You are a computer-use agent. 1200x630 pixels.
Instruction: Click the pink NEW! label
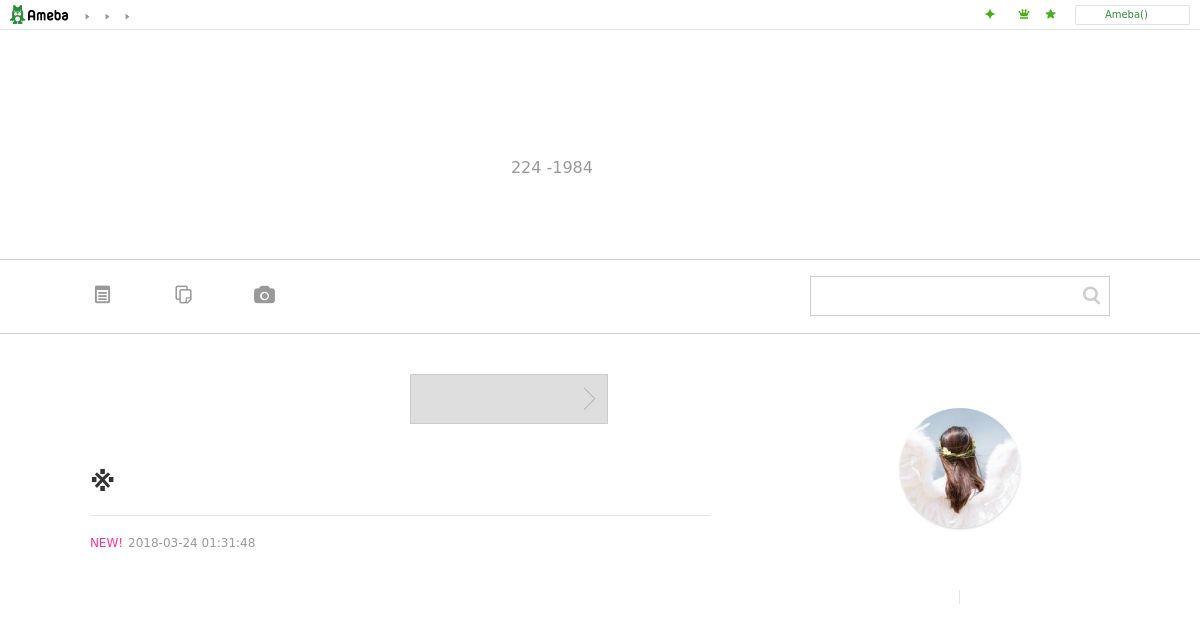click(106, 543)
